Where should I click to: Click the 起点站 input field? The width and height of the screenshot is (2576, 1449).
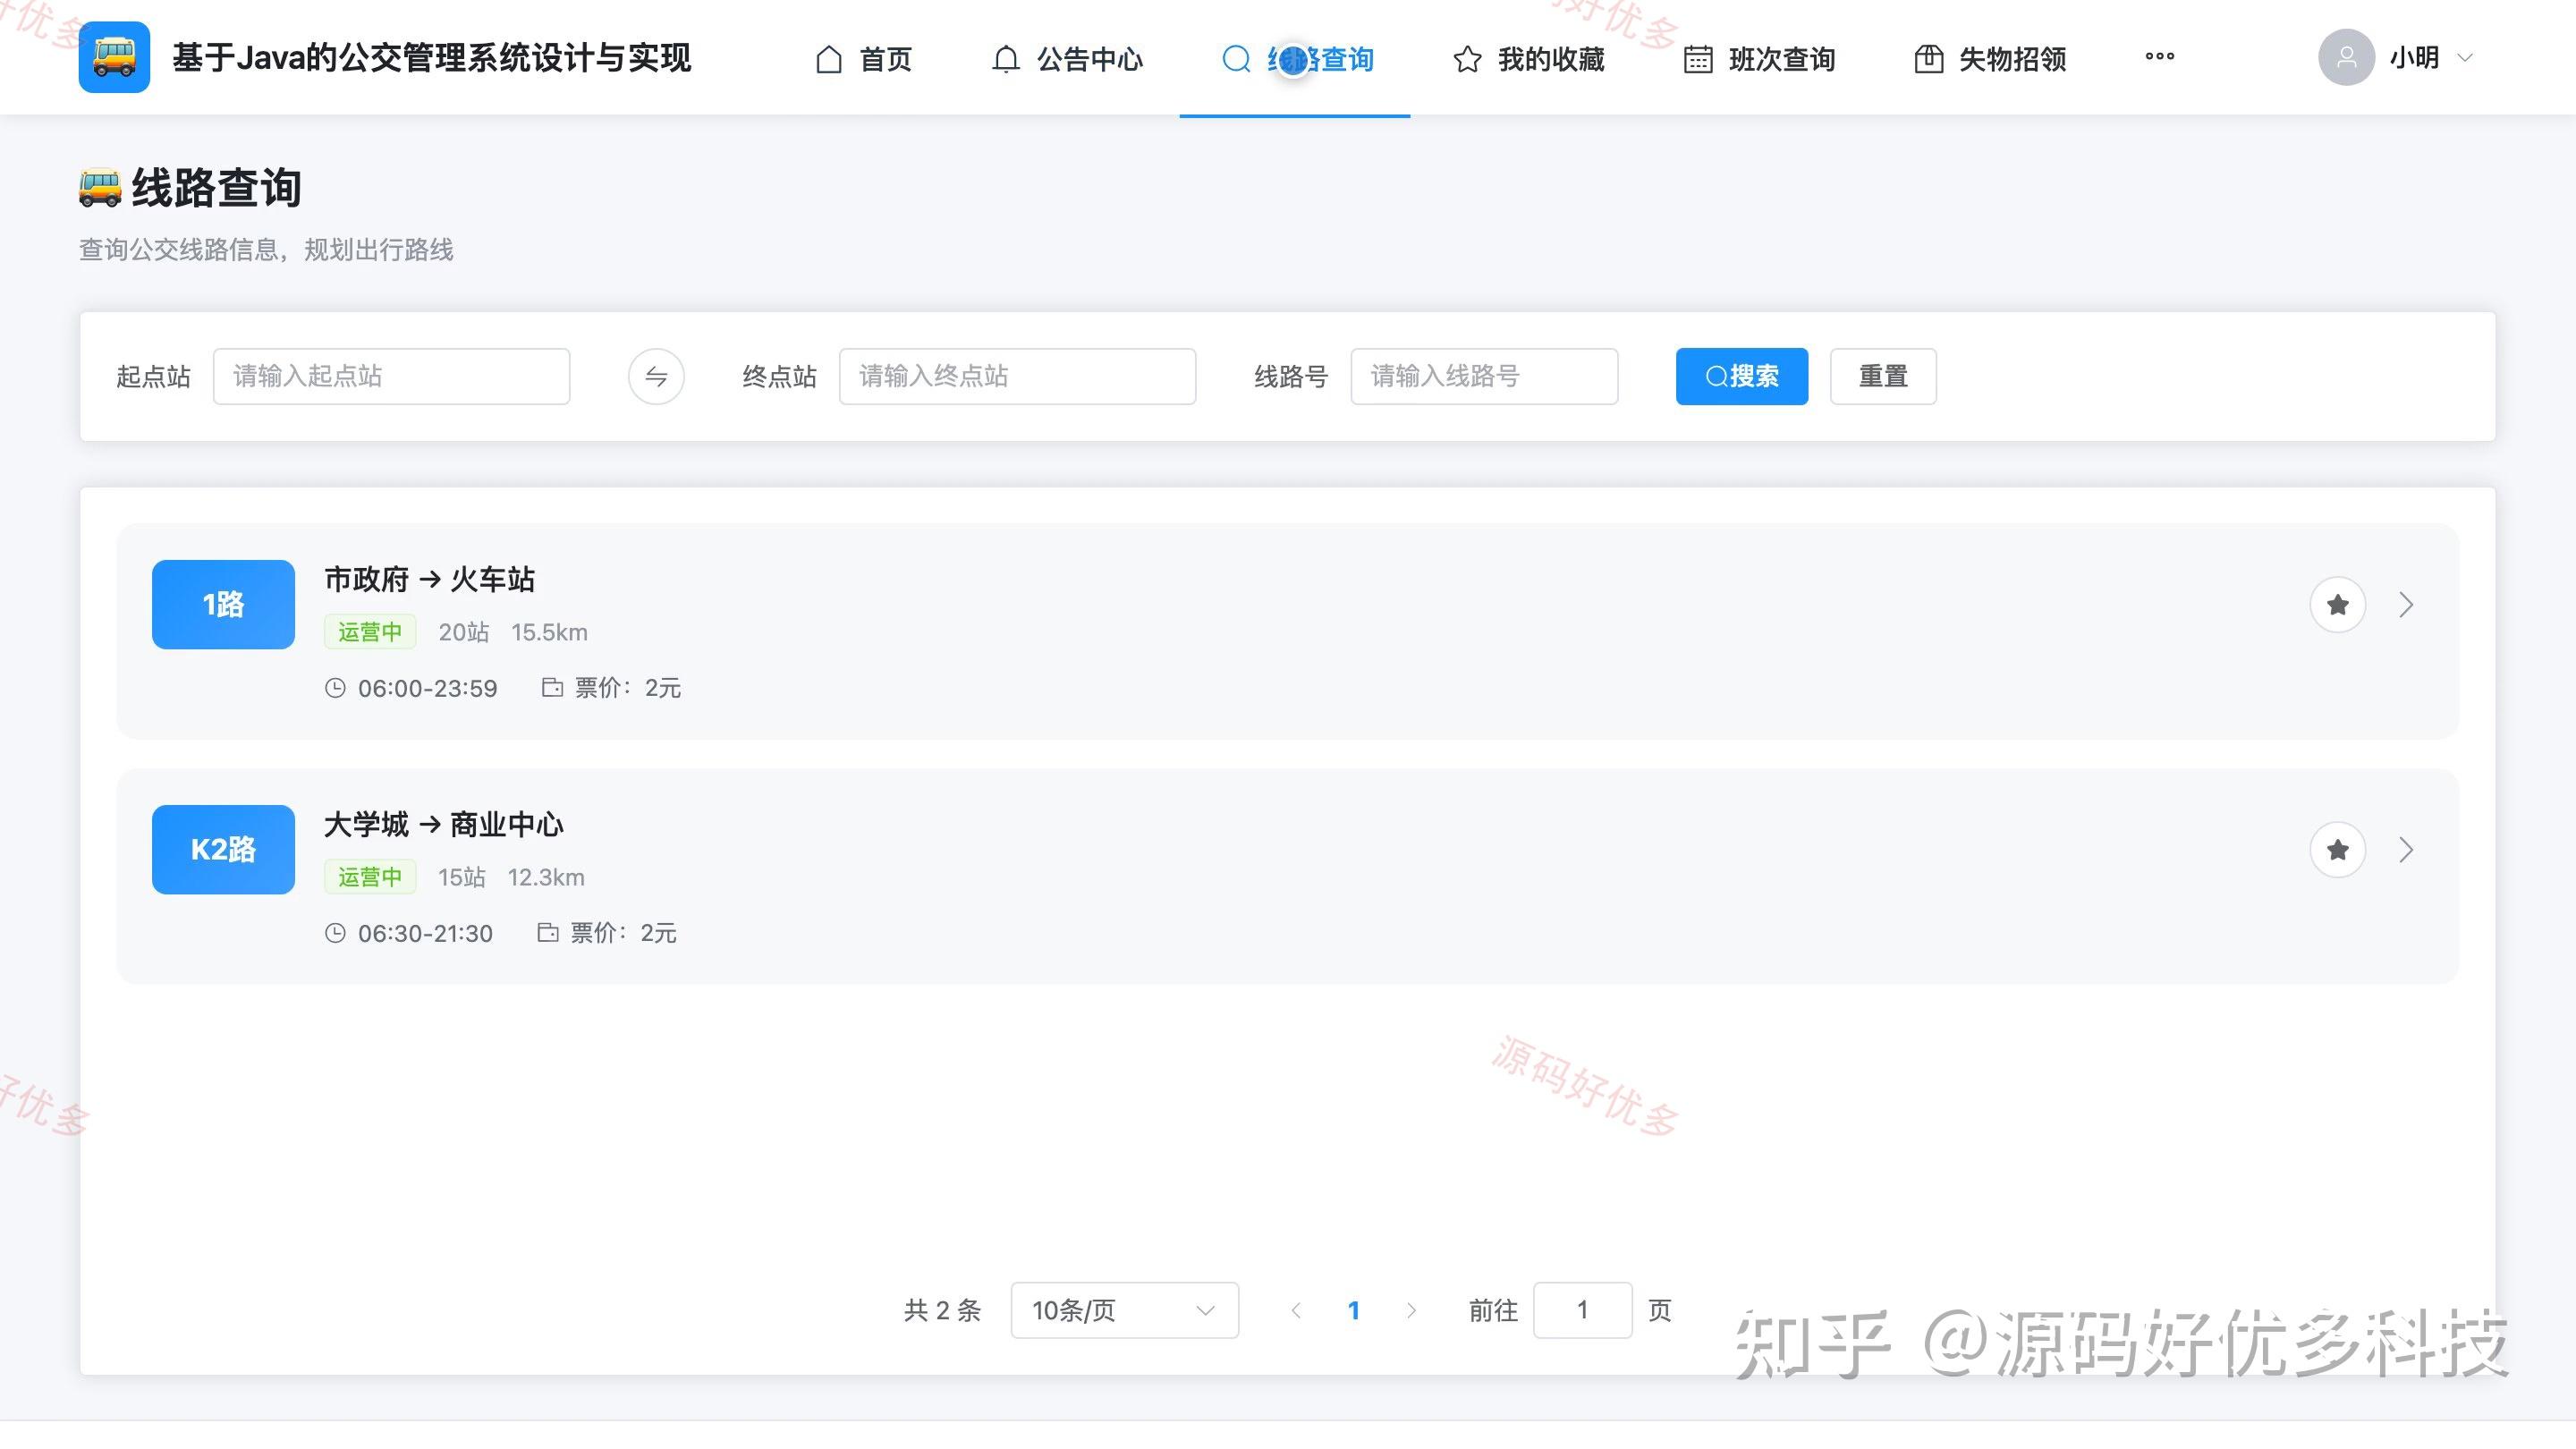coord(391,376)
